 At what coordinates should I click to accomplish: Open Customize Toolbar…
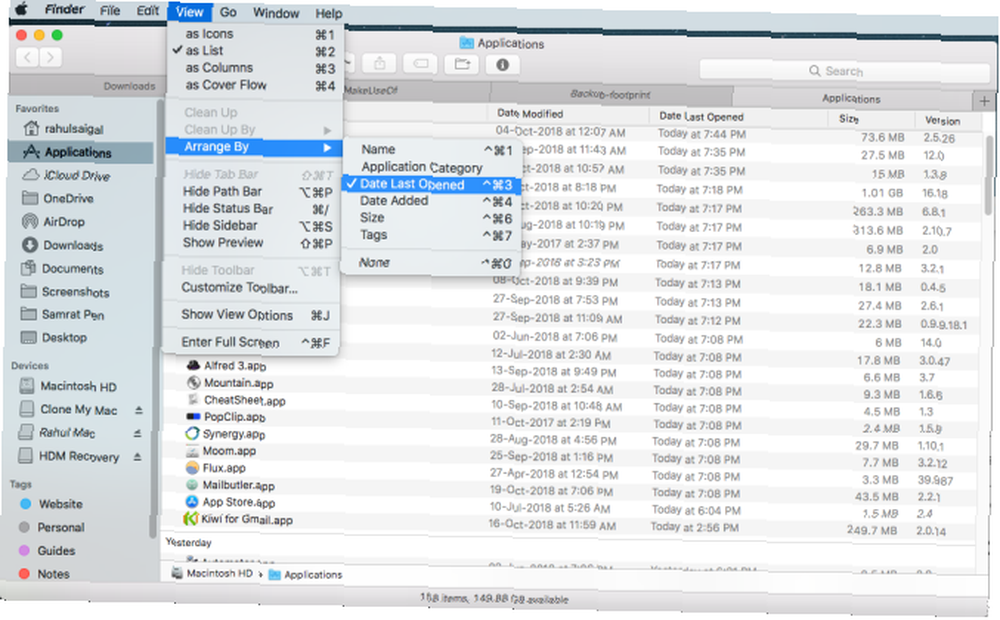pos(251,288)
